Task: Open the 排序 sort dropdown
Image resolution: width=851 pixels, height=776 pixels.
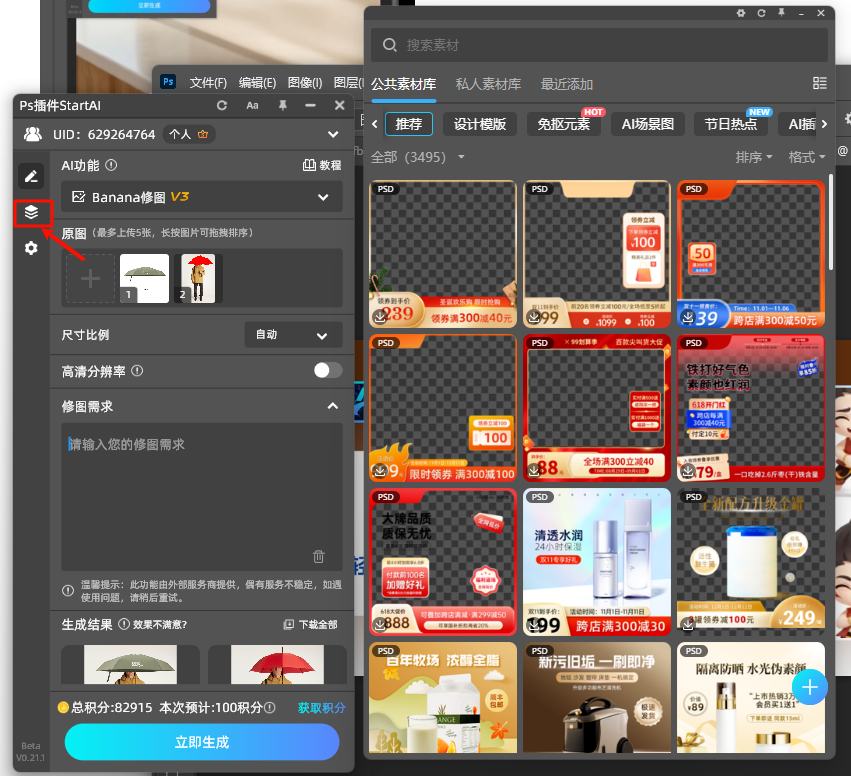Action: click(x=755, y=157)
